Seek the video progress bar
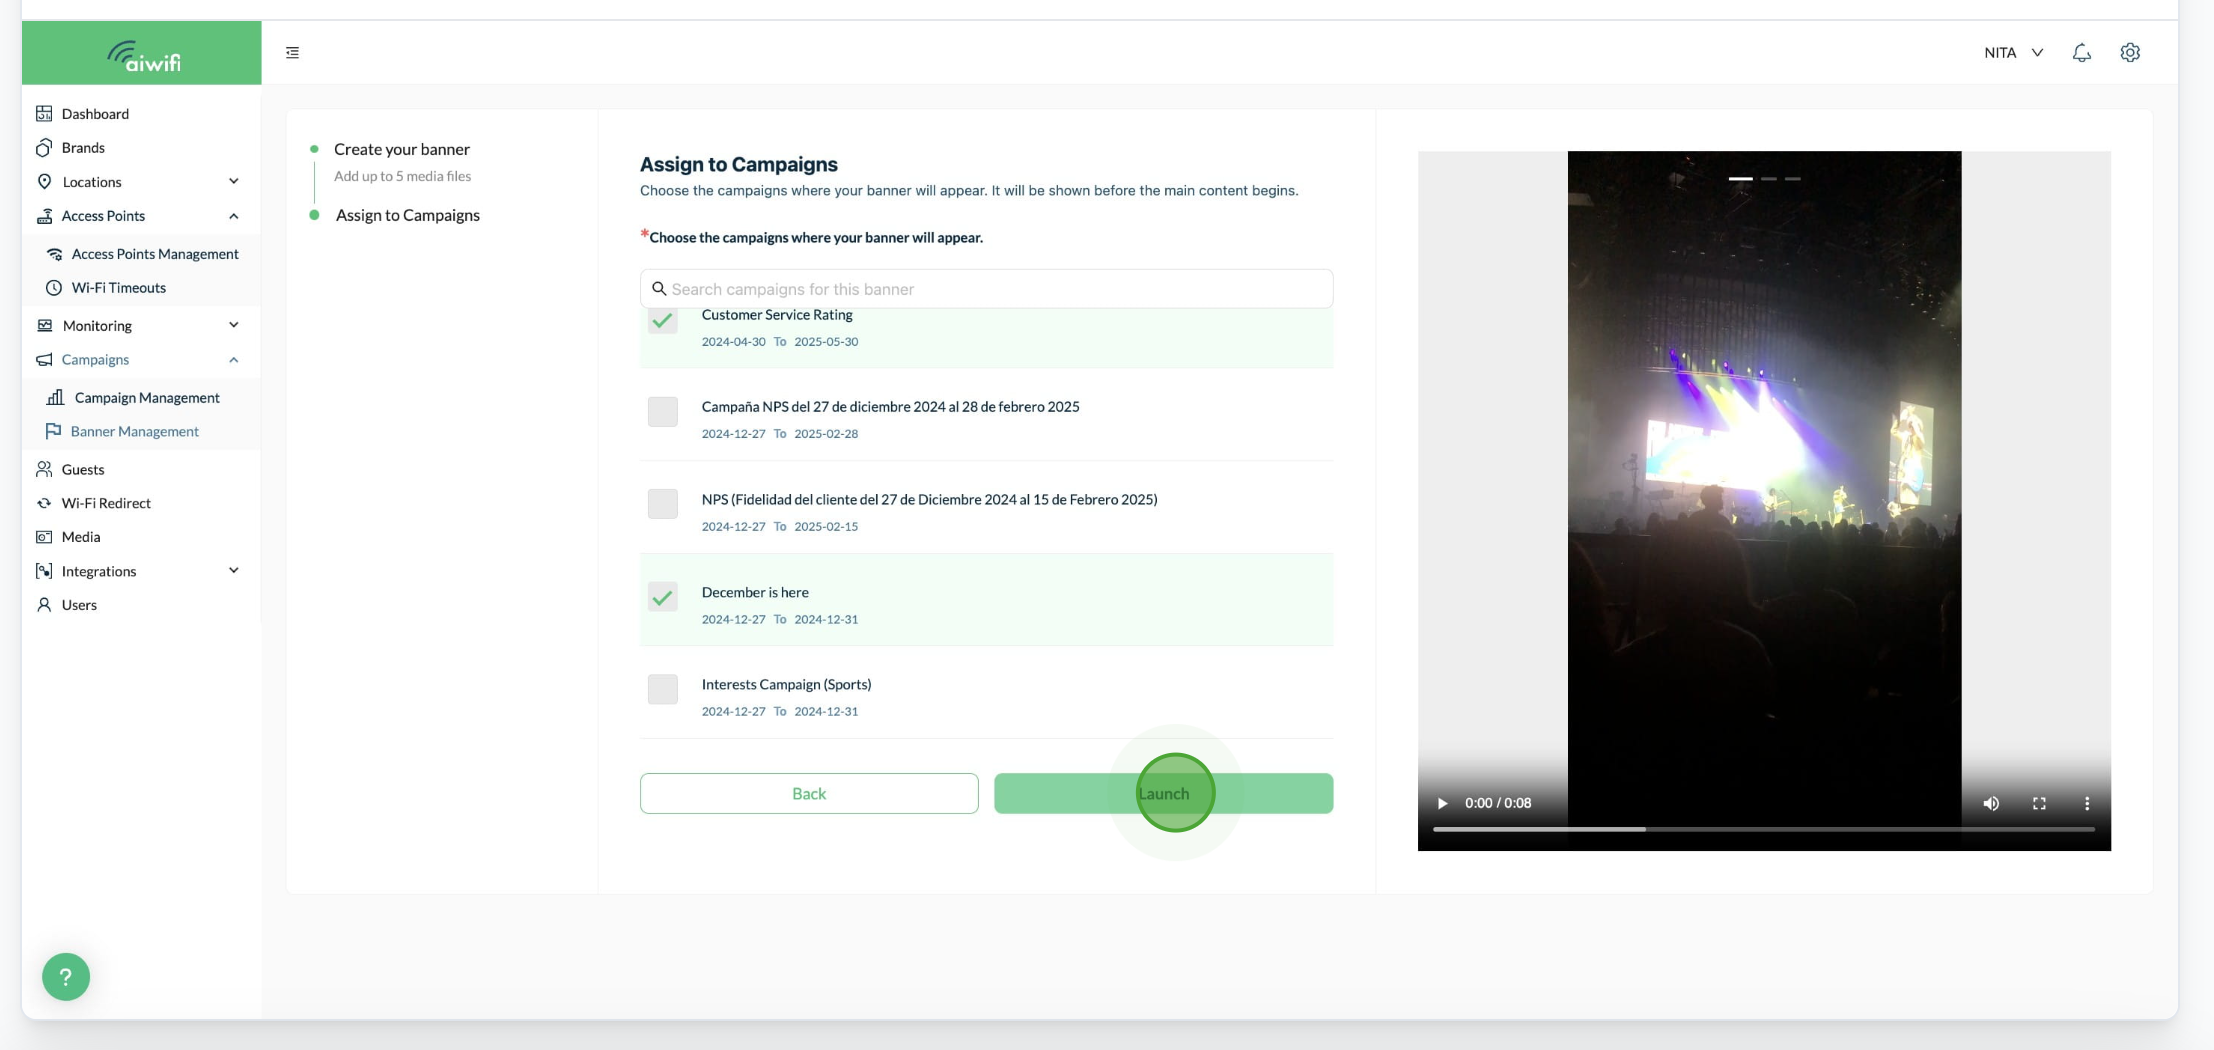2214x1050 pixels. coord(1763,829)
